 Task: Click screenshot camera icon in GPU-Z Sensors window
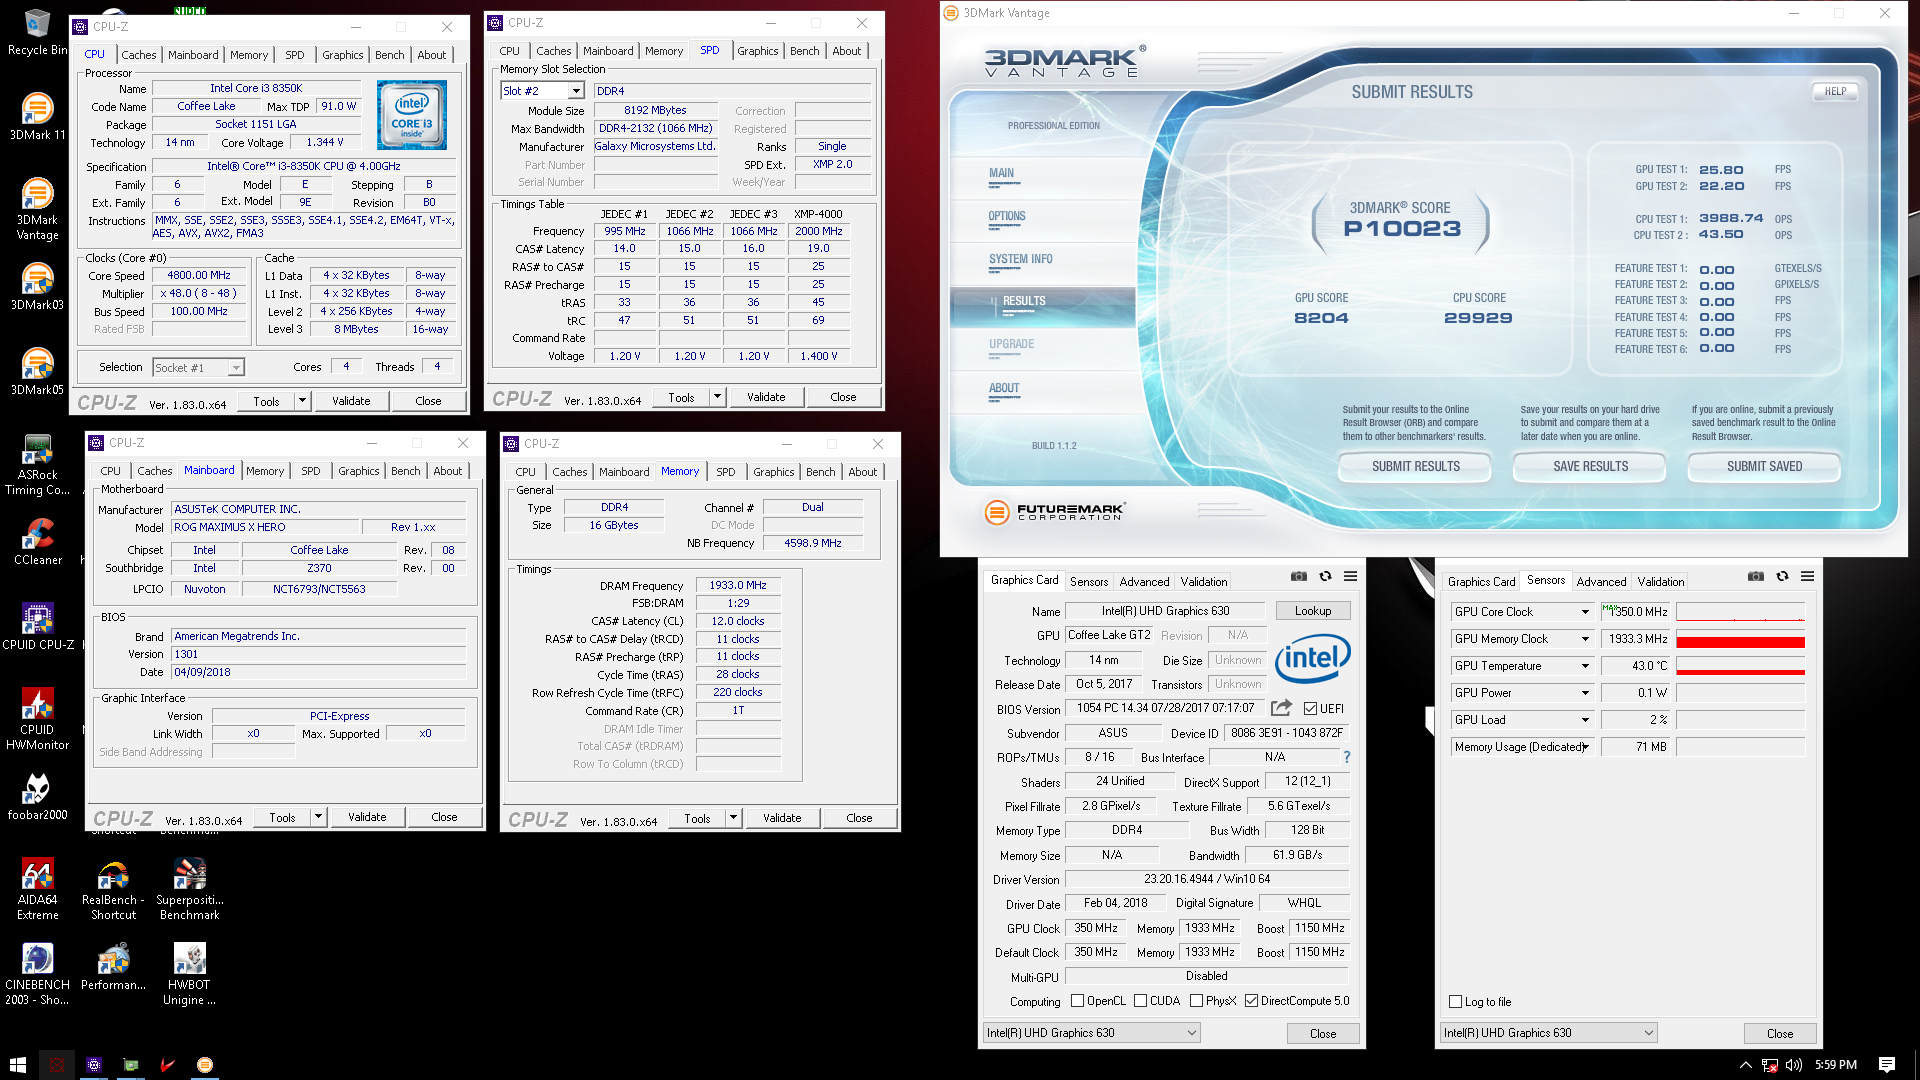1755,576
